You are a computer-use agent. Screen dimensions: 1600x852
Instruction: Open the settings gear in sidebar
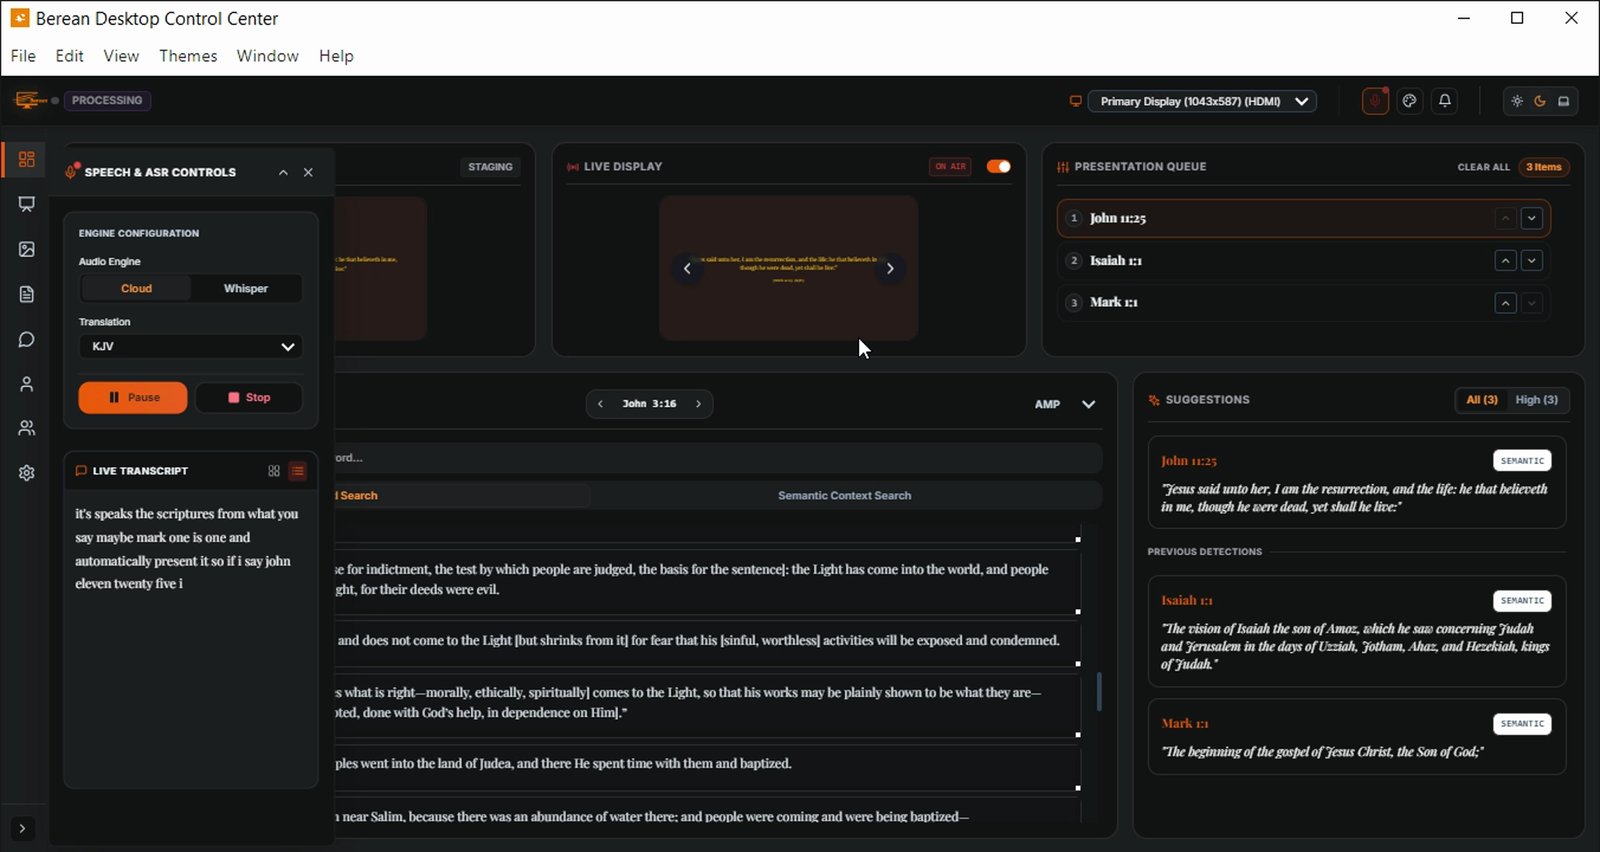[x=27, y=473]
